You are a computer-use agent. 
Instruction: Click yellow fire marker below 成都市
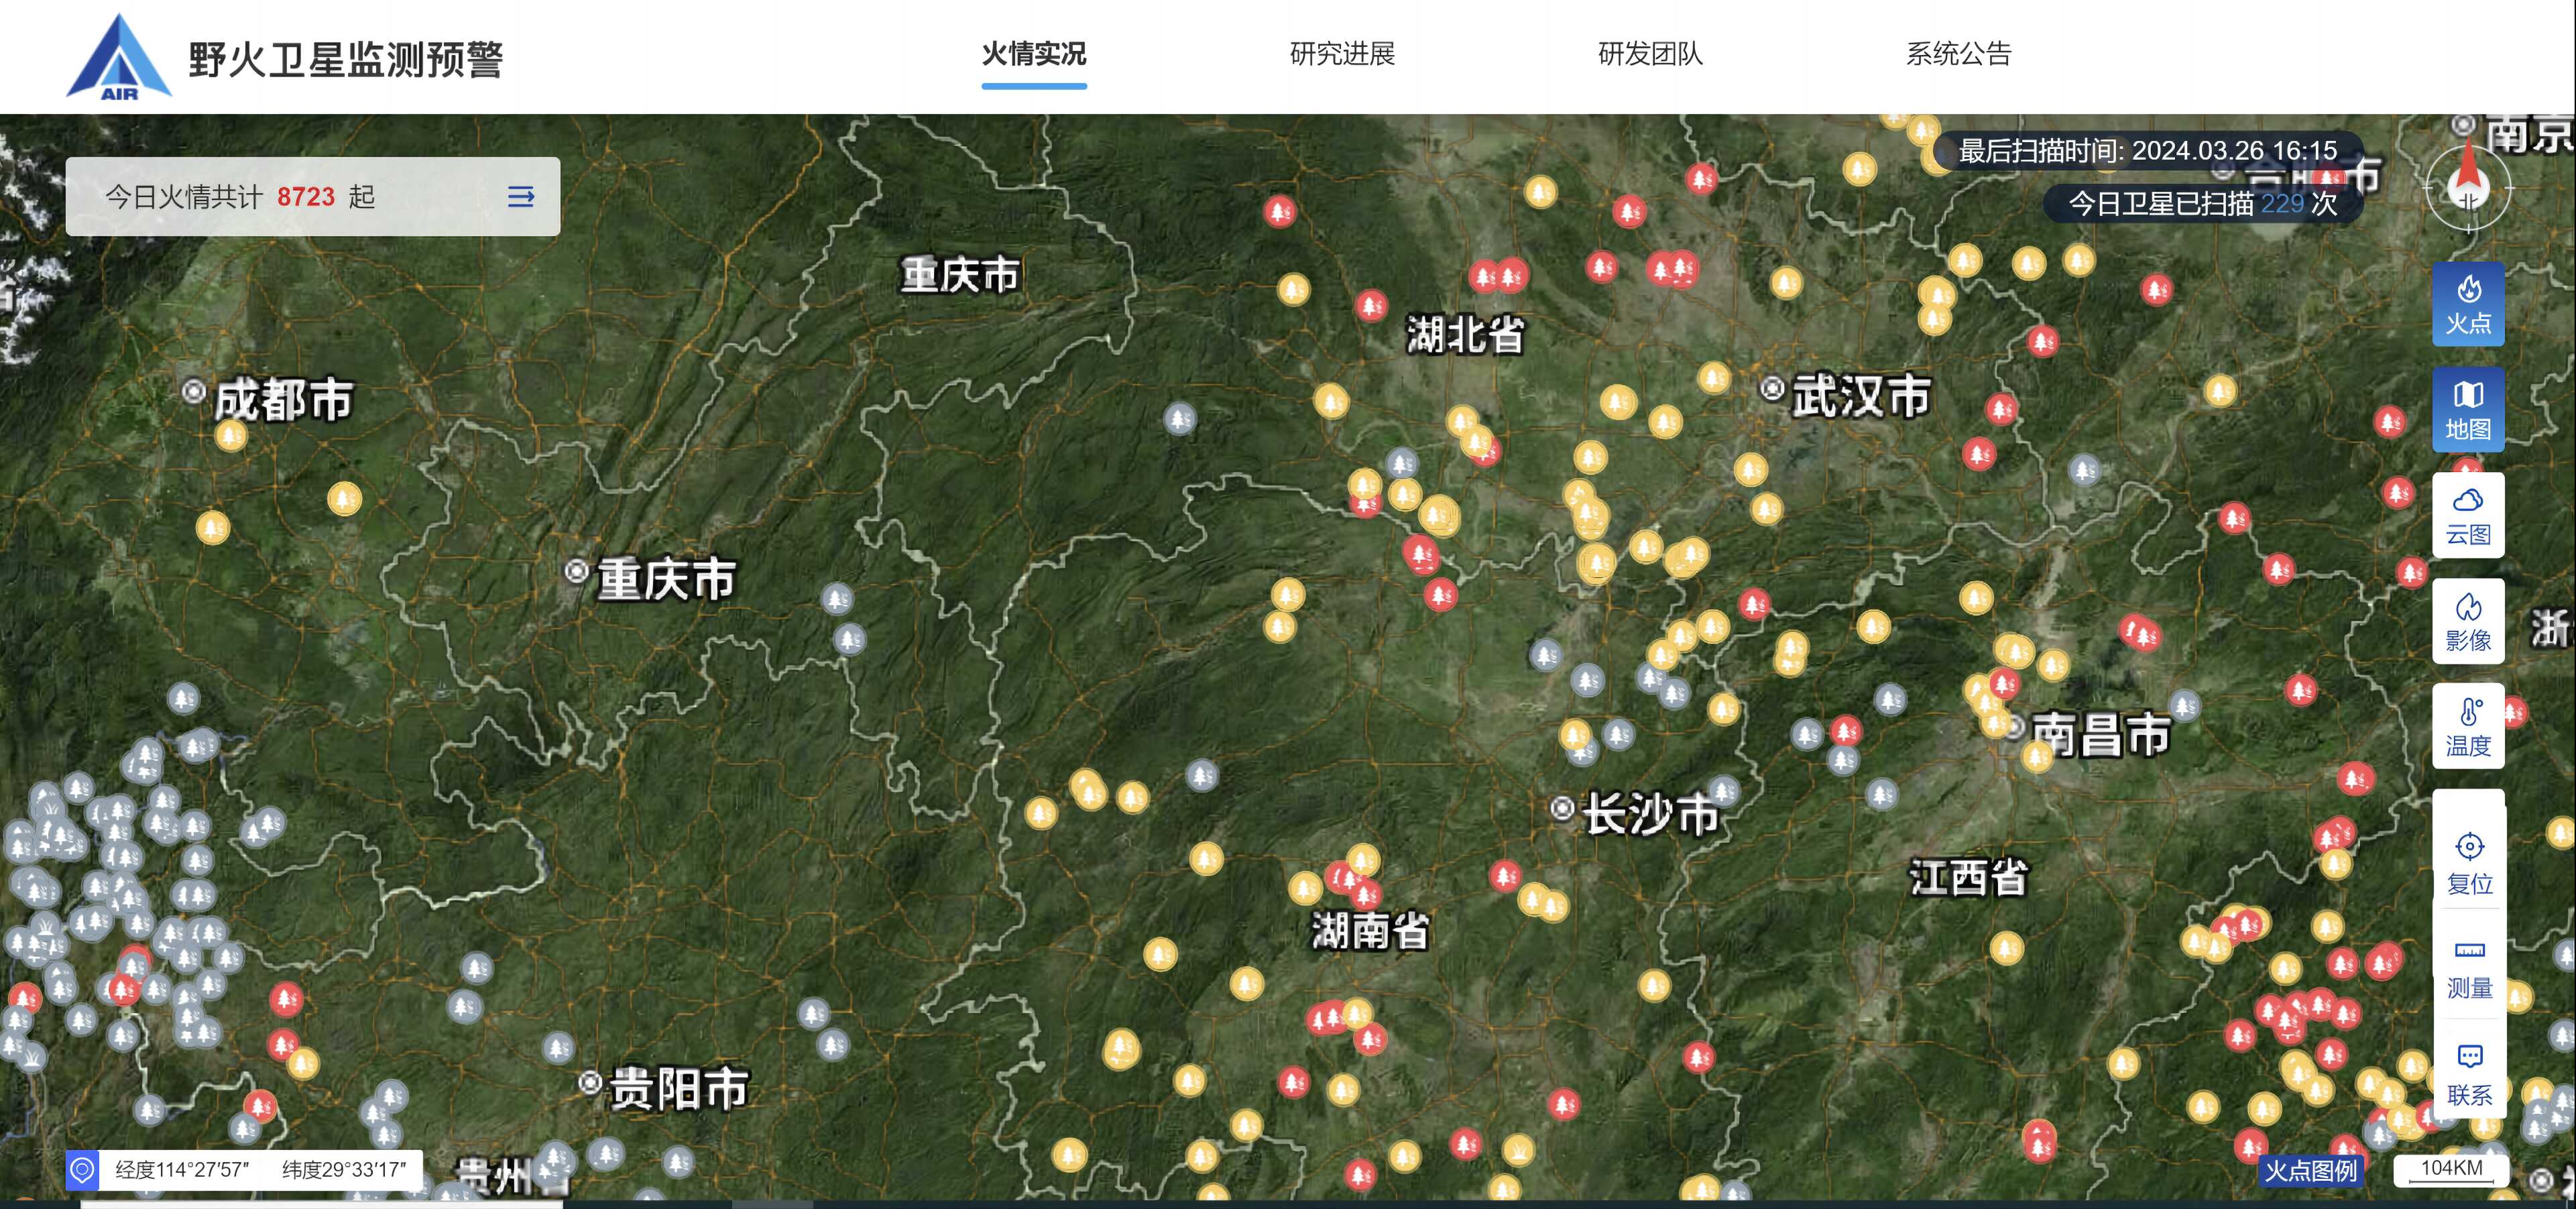pyautogui.click(x=230, y=436)
